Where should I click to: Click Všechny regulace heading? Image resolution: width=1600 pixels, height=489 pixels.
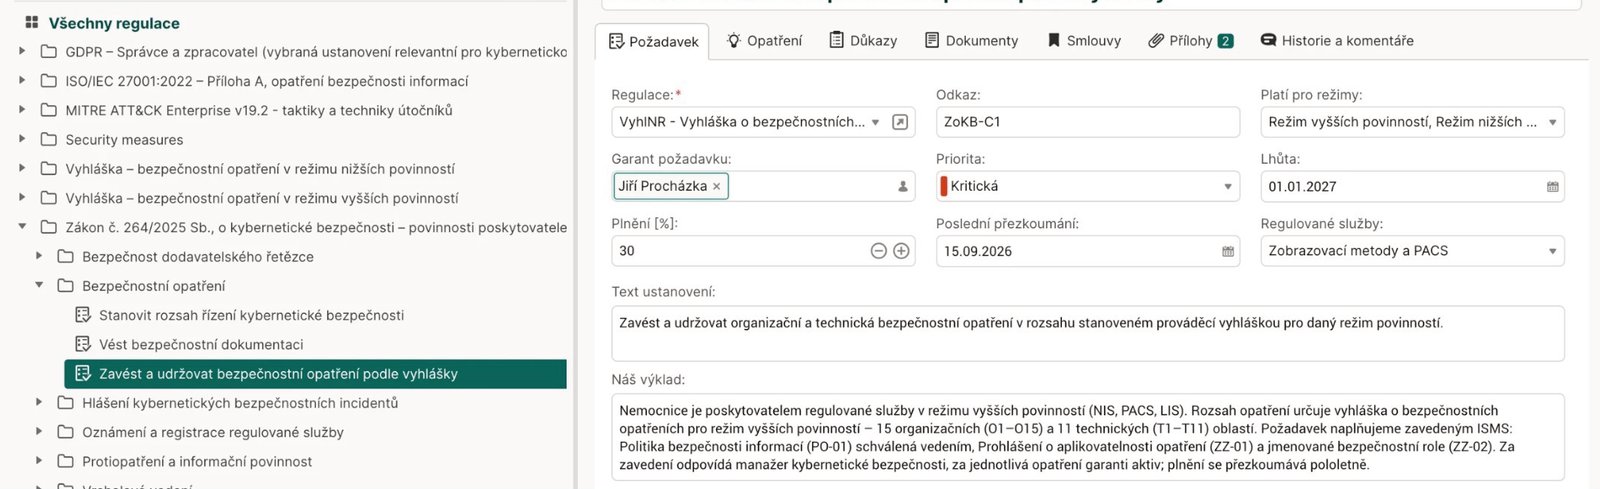click(x=114, y=23)
